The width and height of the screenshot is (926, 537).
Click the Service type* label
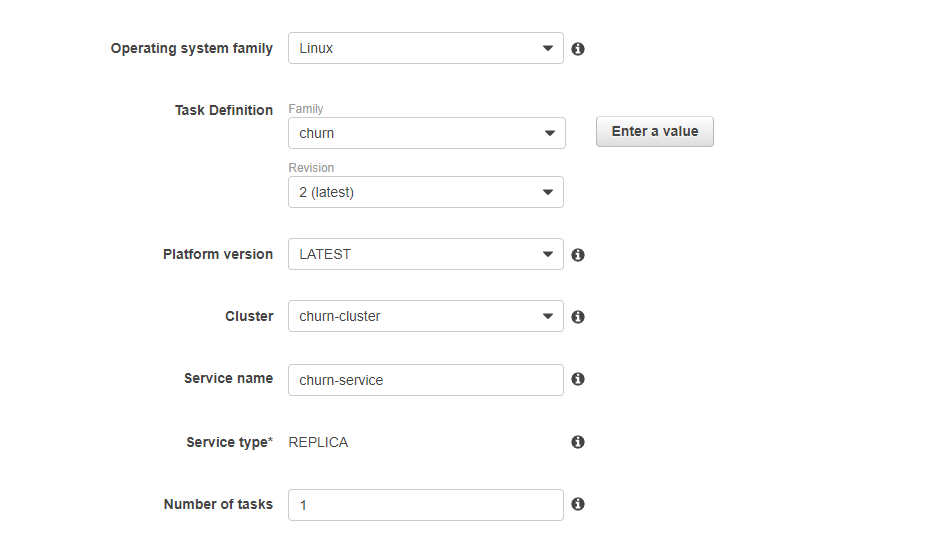(x=230, y=442)
